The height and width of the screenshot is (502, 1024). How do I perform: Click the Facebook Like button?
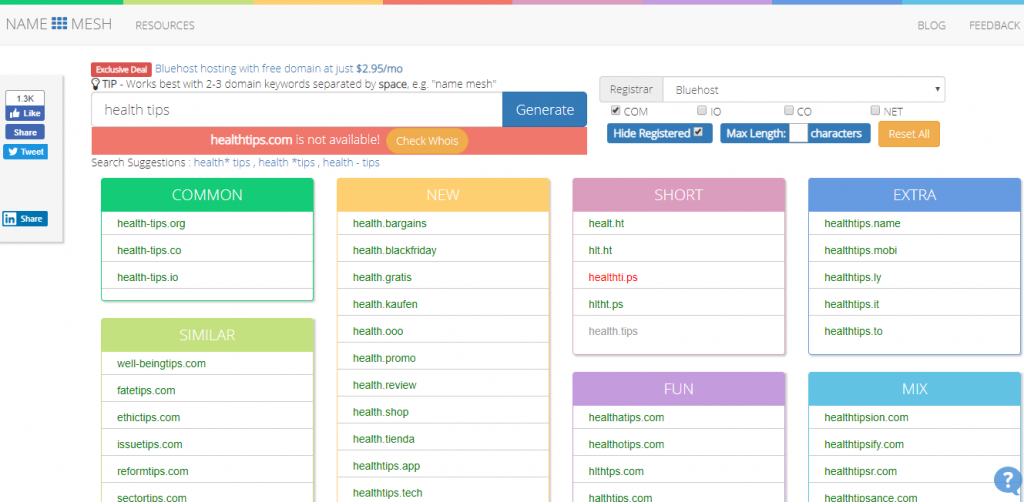pos(25,114)
